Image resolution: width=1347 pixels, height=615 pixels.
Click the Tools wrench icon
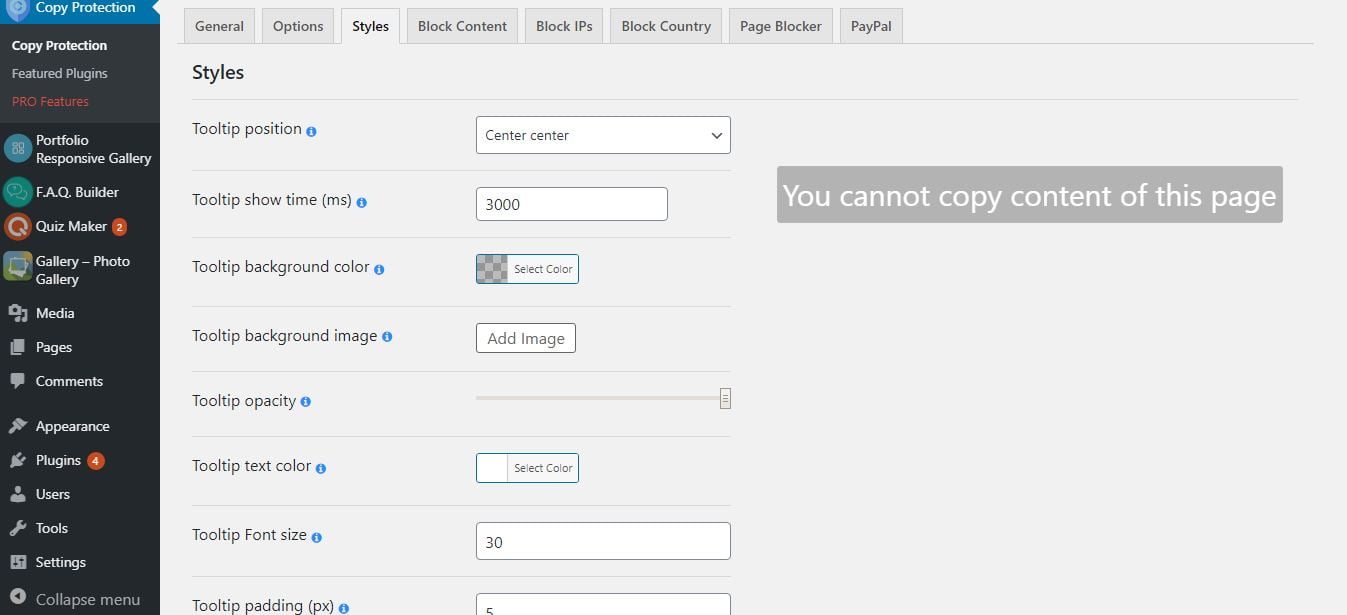click(x=18, y=528)
